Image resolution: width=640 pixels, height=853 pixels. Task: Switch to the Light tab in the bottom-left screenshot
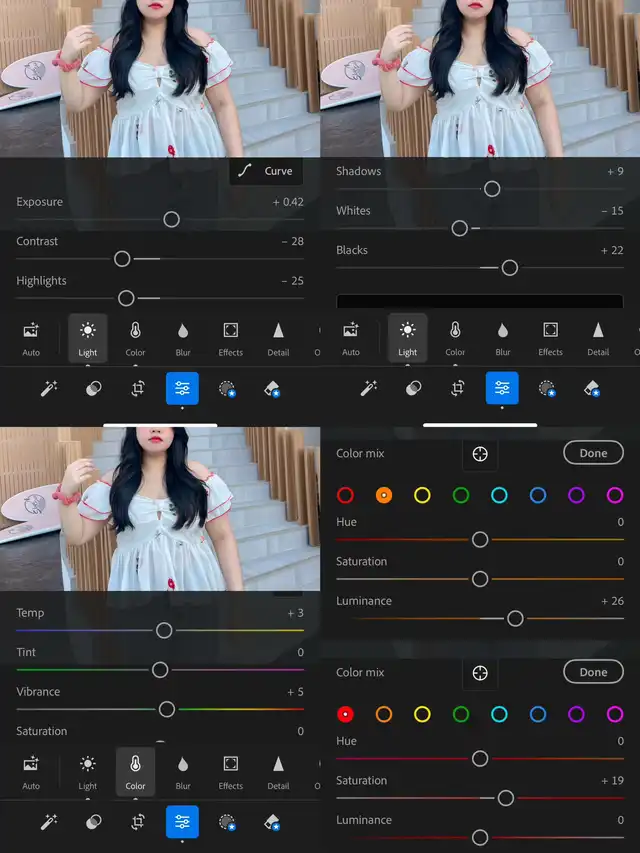pyautogui.click(x=88, y=771)
